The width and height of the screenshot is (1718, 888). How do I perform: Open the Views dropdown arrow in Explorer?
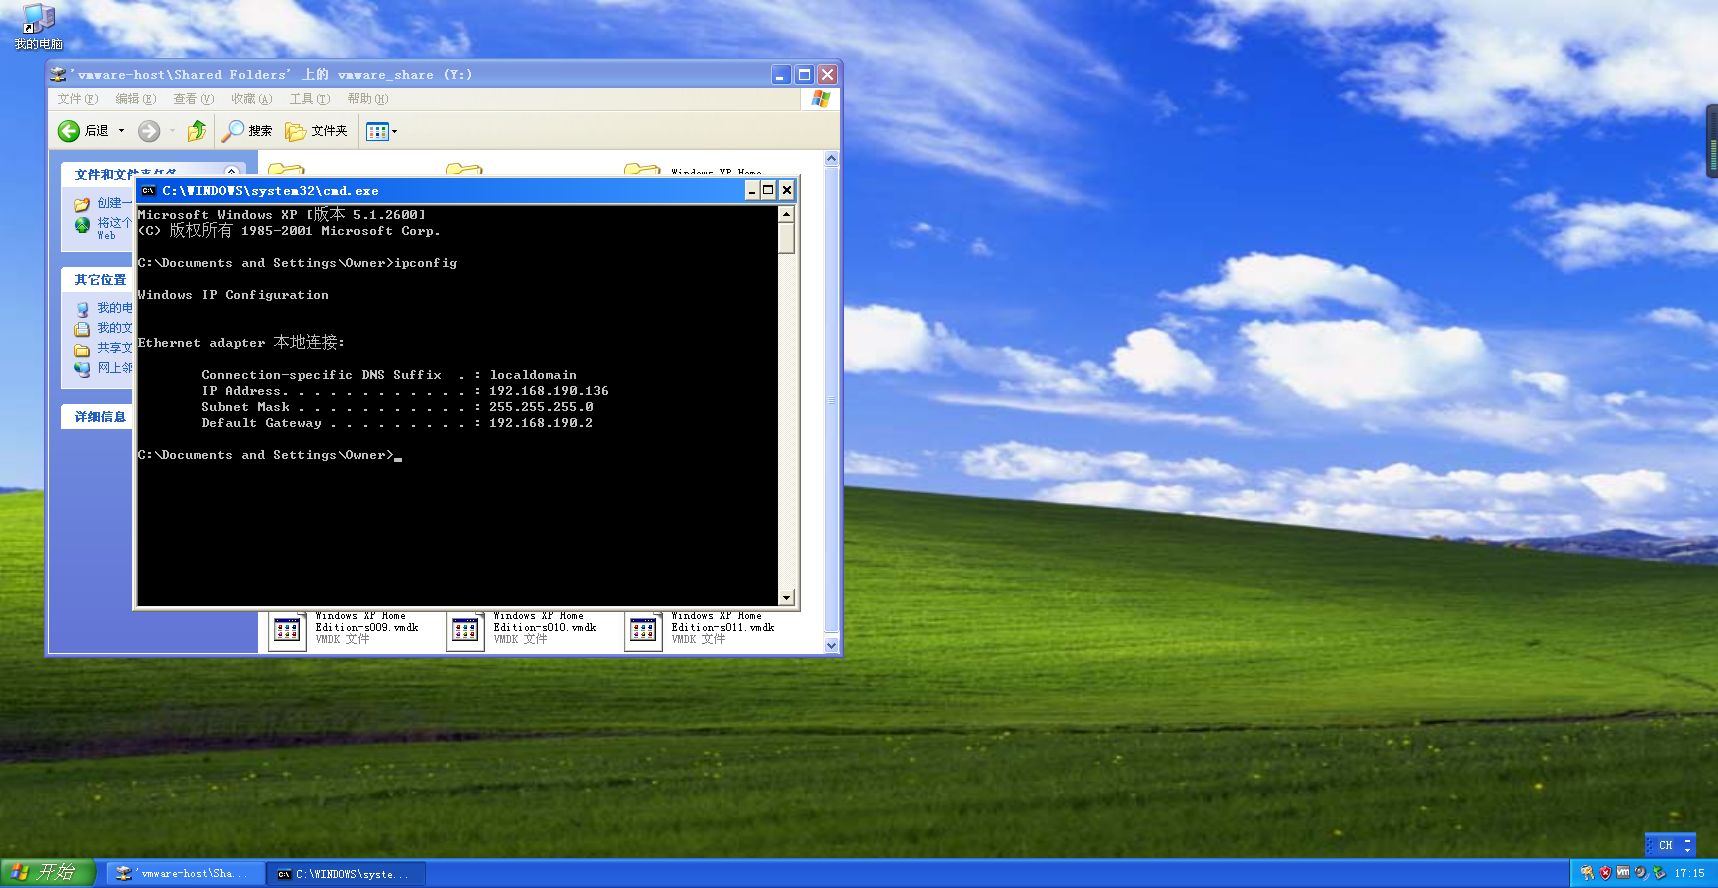(x=395, y=131)
